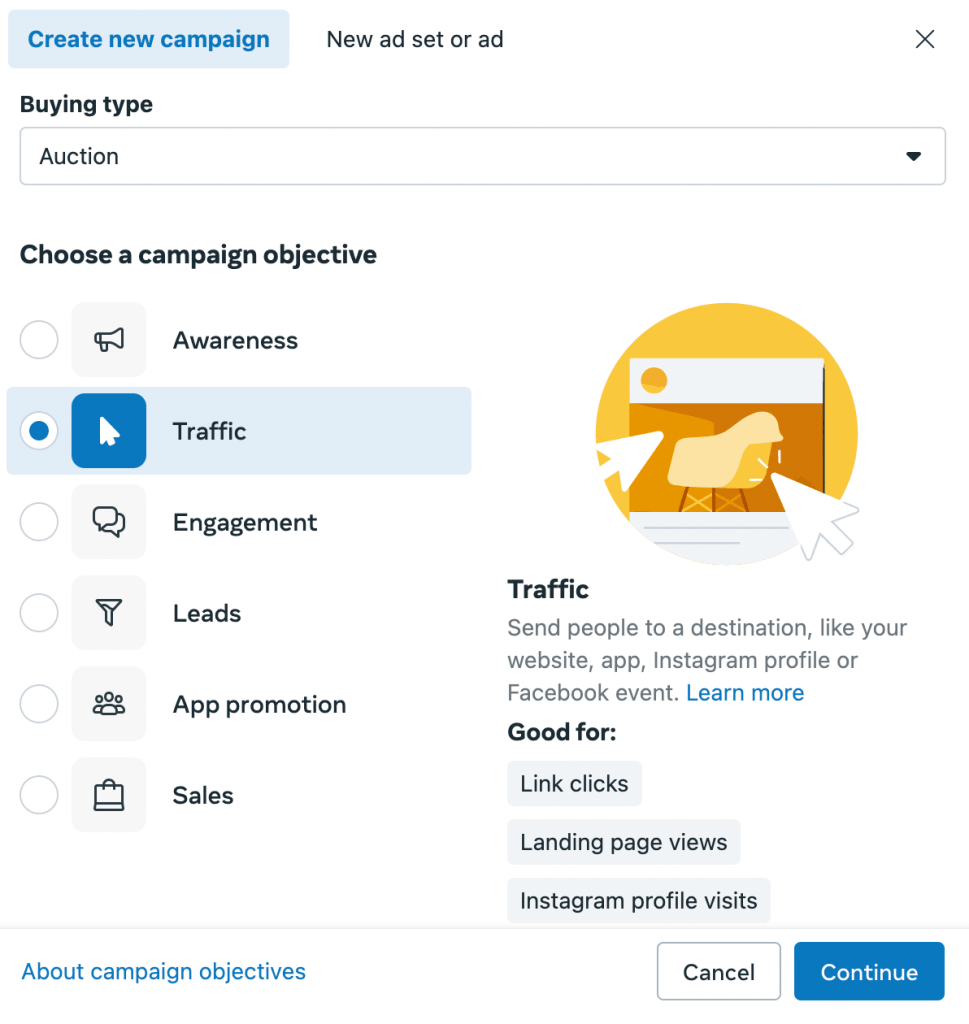Choose the Leads objective radio button

click(39, 613)
